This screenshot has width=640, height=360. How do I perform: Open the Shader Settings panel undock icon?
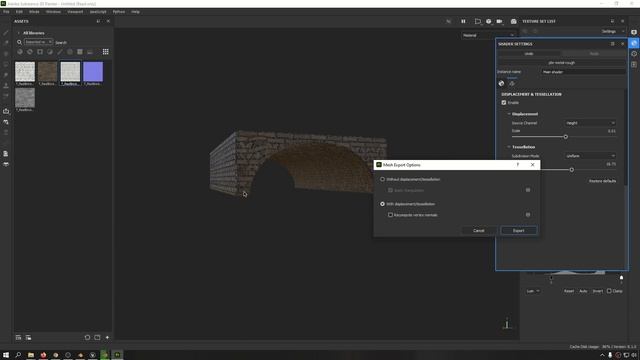coord(612,44)
